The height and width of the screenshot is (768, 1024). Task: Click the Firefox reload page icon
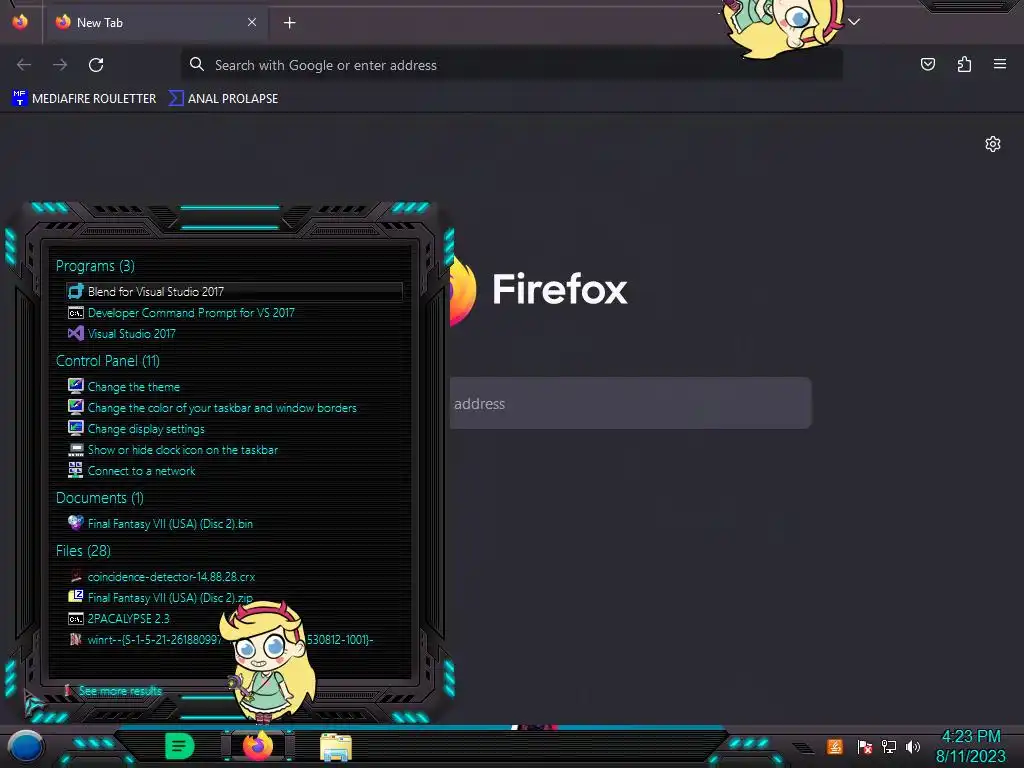pos(96,65)
